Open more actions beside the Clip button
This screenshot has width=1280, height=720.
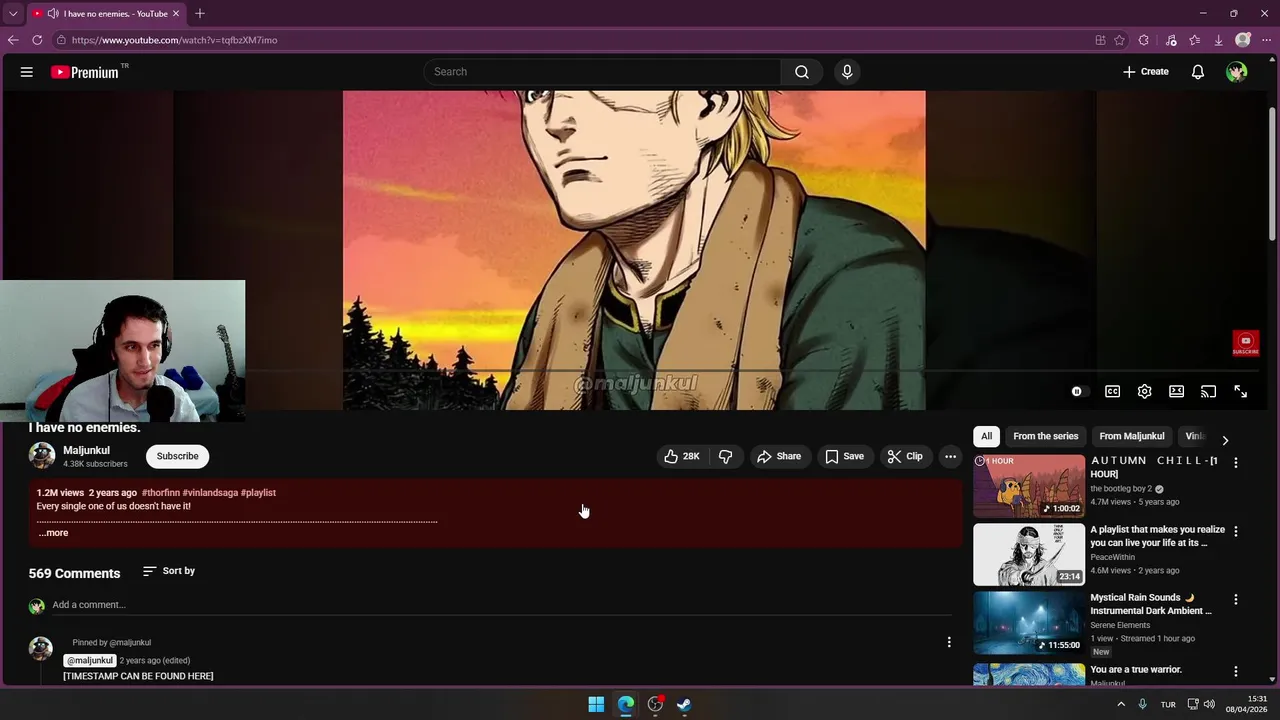coord(950,456)
